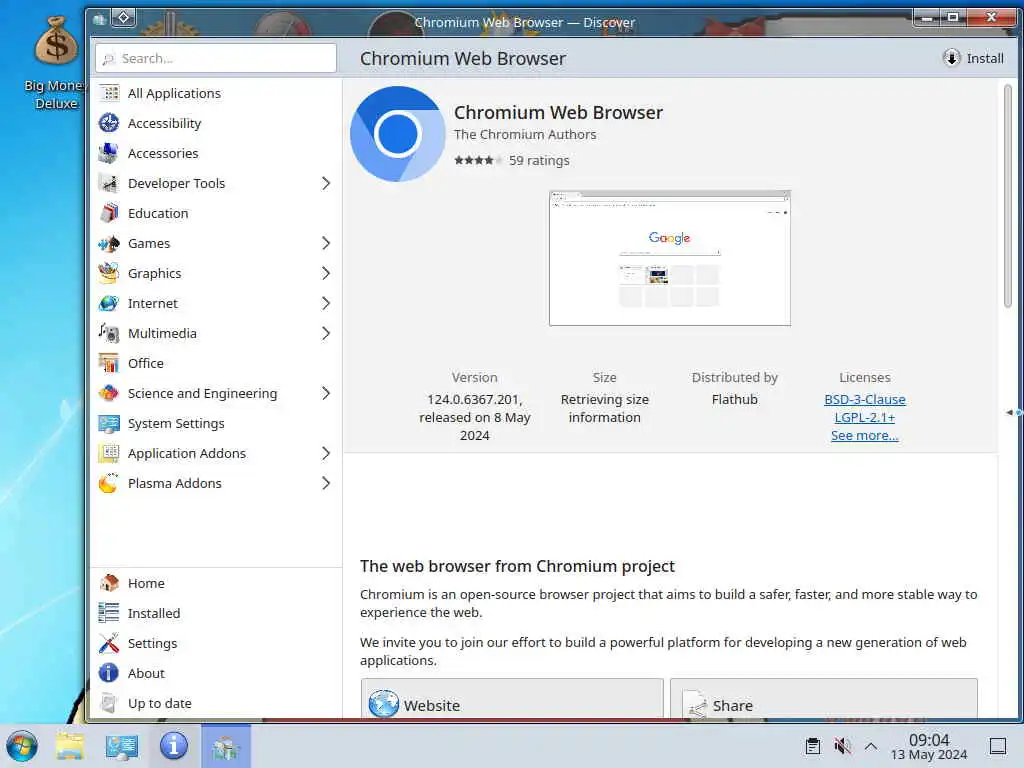
Task: Click the Graphics paint bucket icon
Action: (x=109, y=274)
